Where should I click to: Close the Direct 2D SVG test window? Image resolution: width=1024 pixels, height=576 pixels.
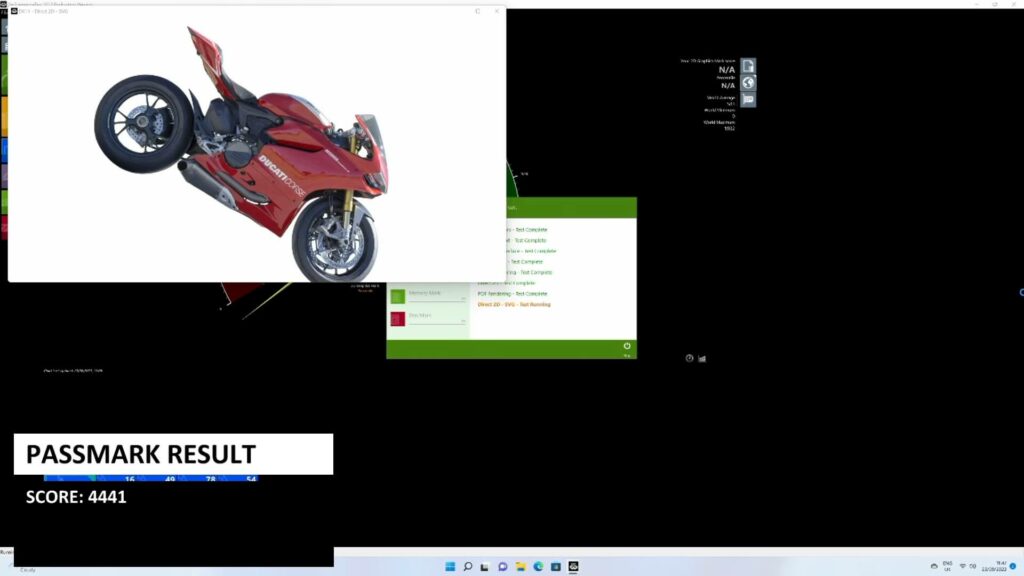point(496,11)
